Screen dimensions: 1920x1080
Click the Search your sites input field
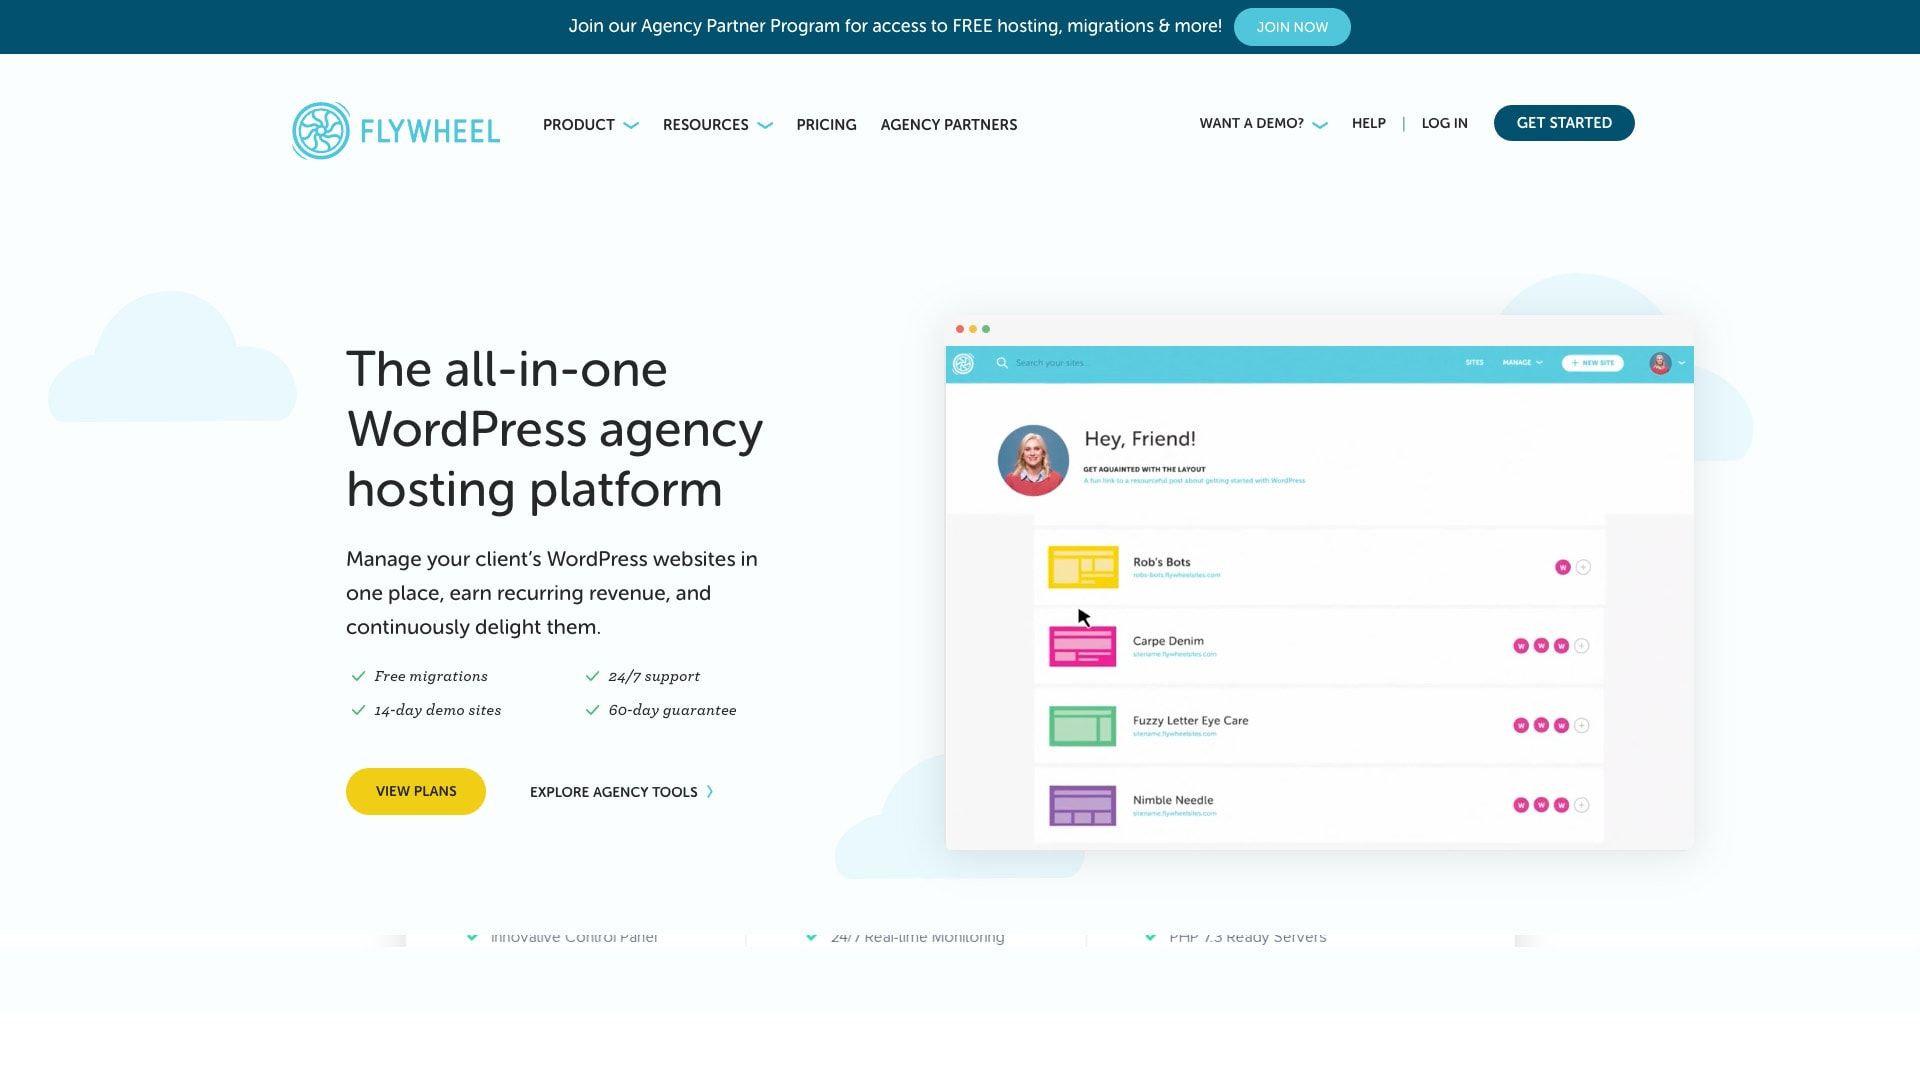pyautogui.click(x=1060, y=363)
